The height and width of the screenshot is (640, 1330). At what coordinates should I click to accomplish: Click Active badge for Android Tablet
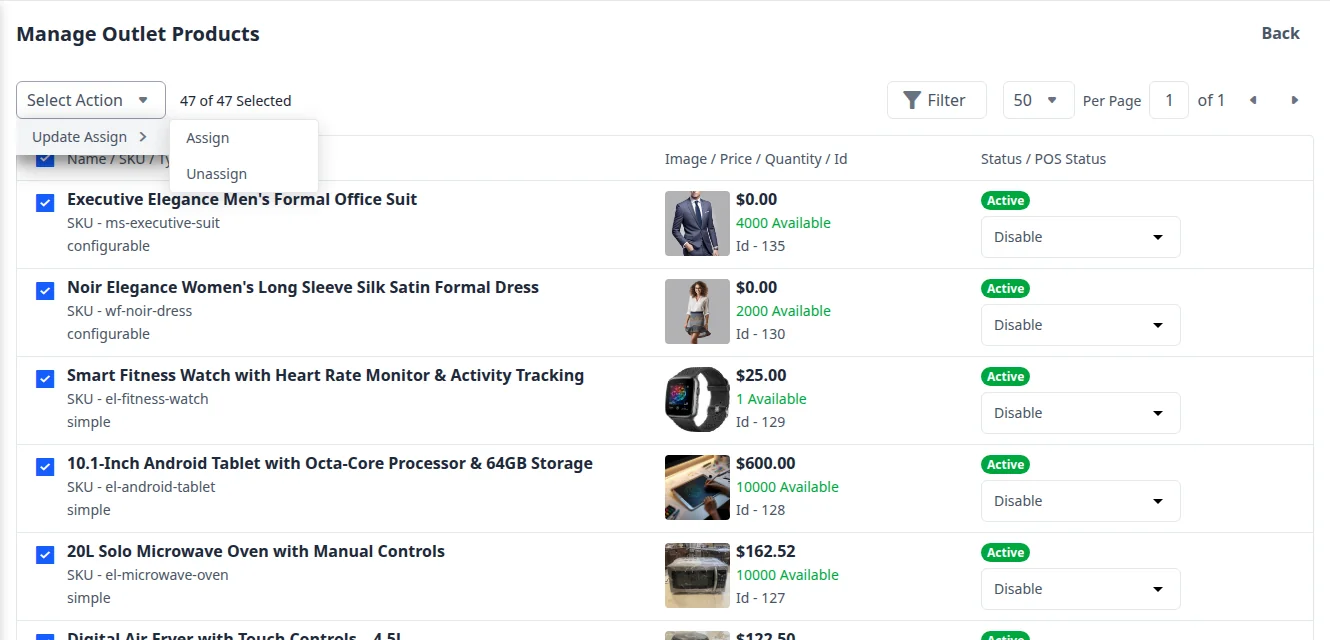(1005, 464)
